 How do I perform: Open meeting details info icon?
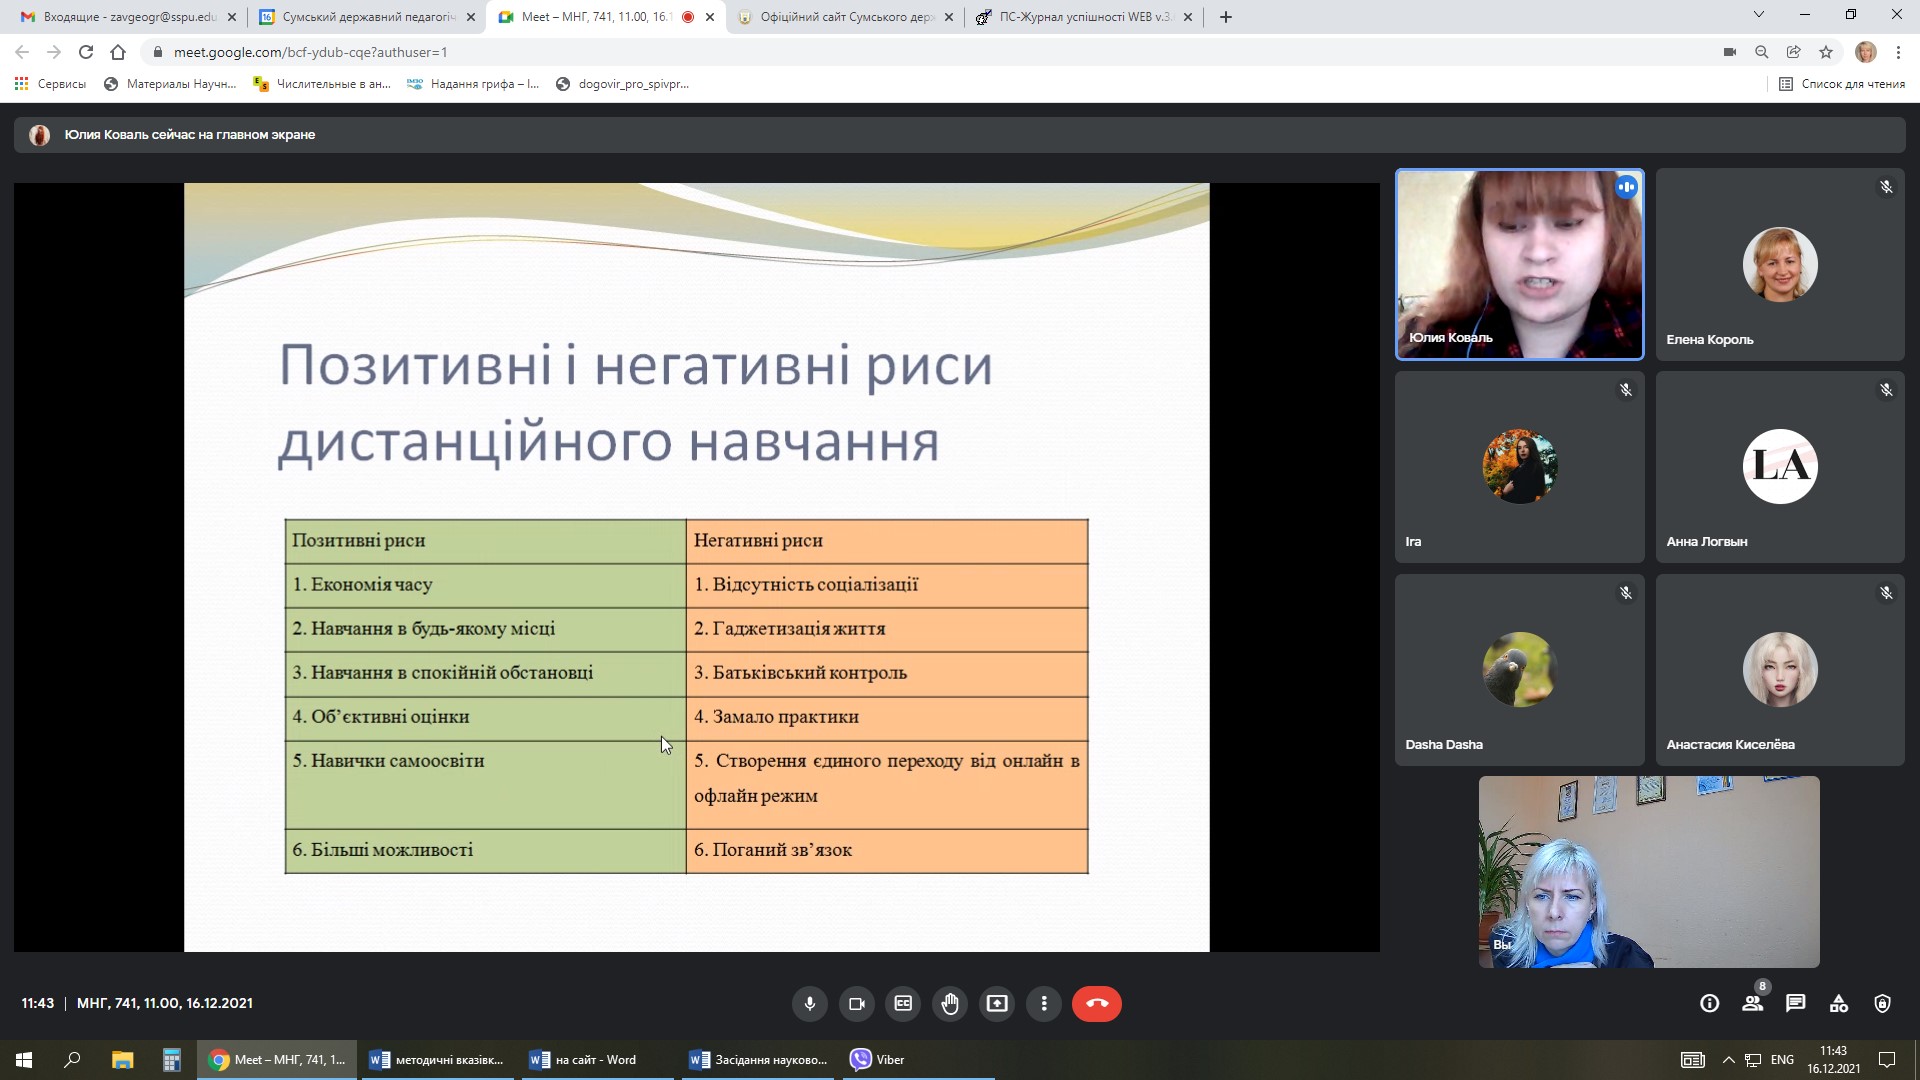[1709, 1003]
